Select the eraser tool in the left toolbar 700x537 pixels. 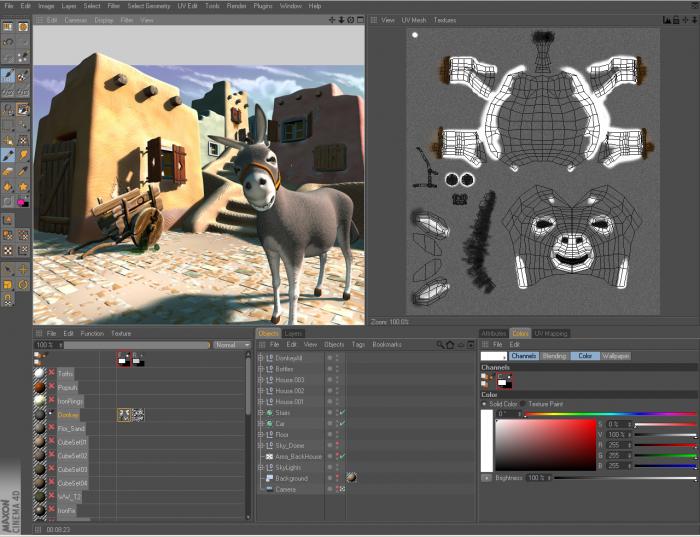(8, 171)
